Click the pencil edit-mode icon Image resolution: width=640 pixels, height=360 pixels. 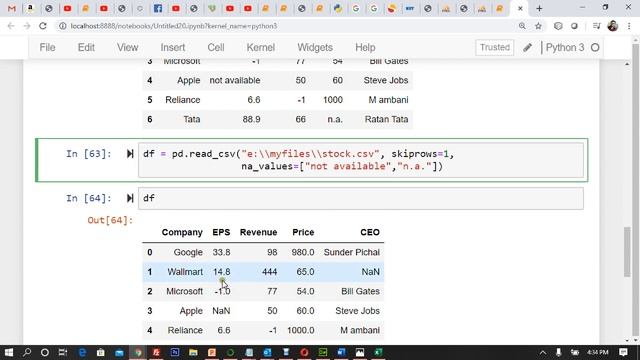pyautogui.click(x=527, y=47)
